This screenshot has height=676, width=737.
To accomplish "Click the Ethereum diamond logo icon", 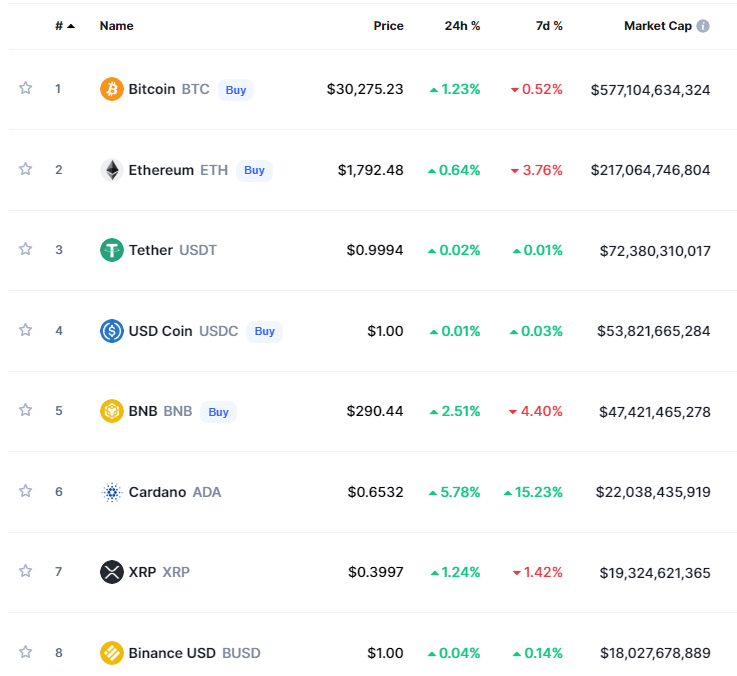I will (x=112, y=170).
